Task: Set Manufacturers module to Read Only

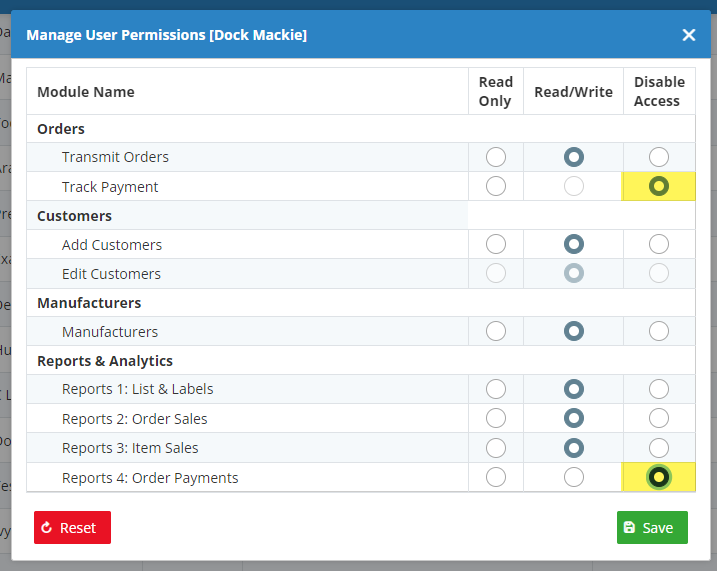Action: [x=496, y=331]
